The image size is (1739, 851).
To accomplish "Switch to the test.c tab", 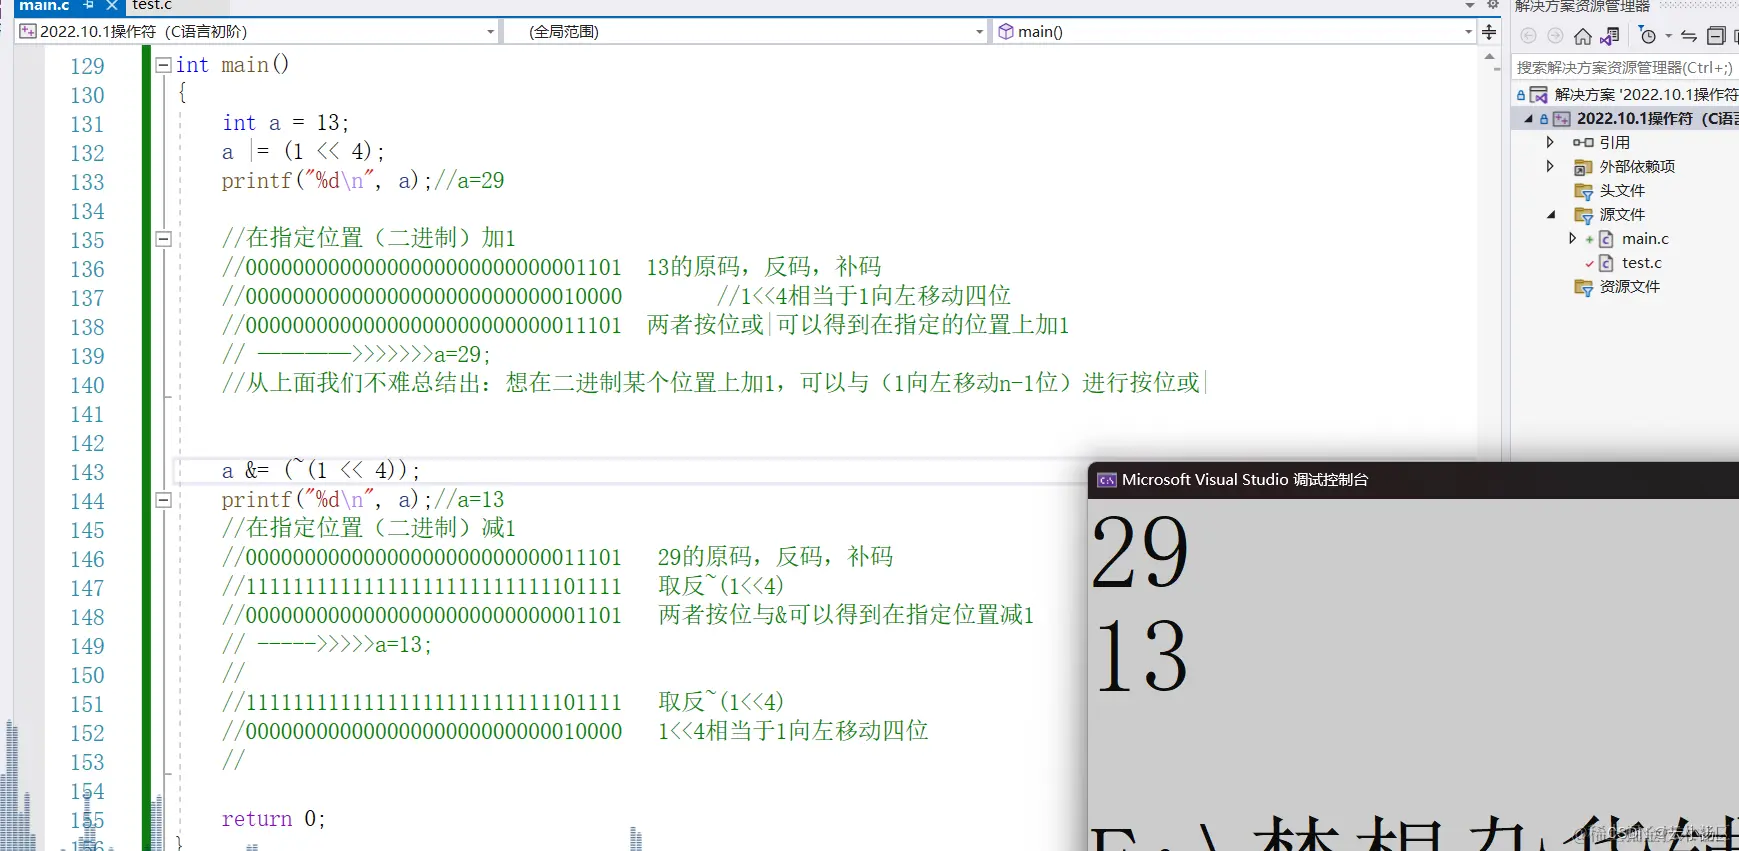I will [152, 5].
